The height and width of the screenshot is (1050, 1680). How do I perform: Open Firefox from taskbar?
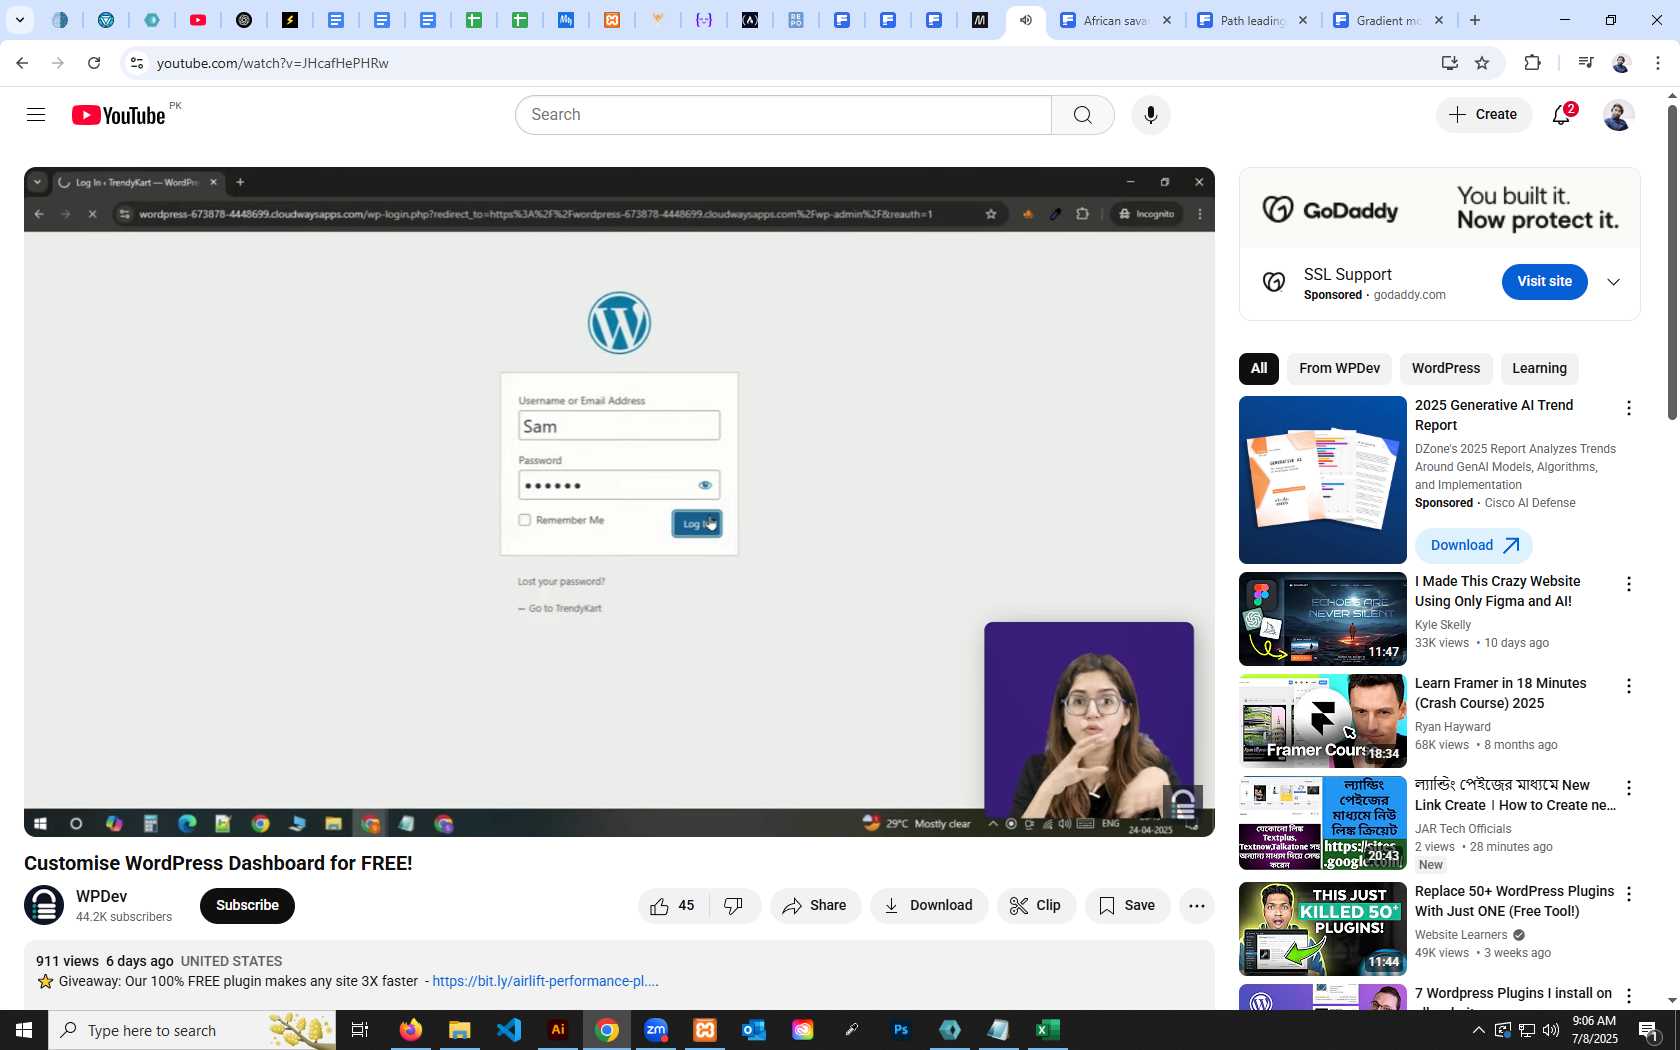(411, 1030)
